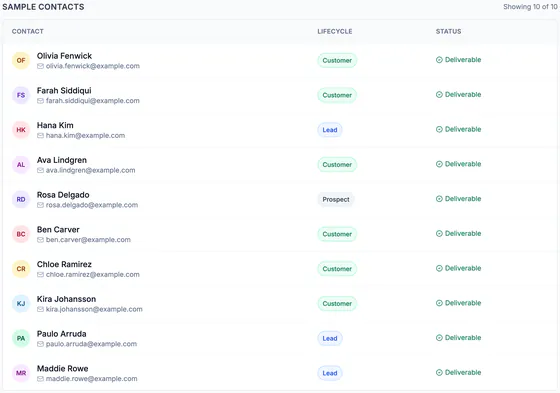The height and width of the screenshot is (393, 560).
Task: Click envelope icon beside chloe.ramirez email
Action: pos(40,274)
